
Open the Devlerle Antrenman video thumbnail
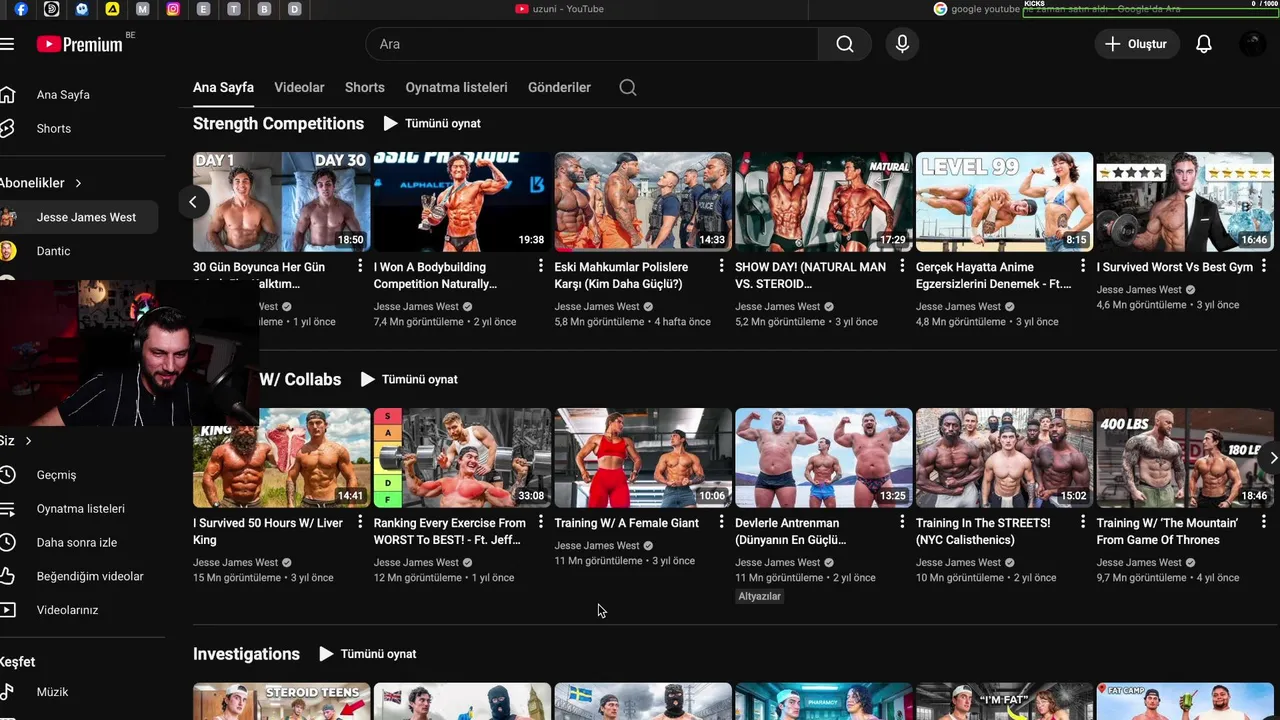[823, 458]
